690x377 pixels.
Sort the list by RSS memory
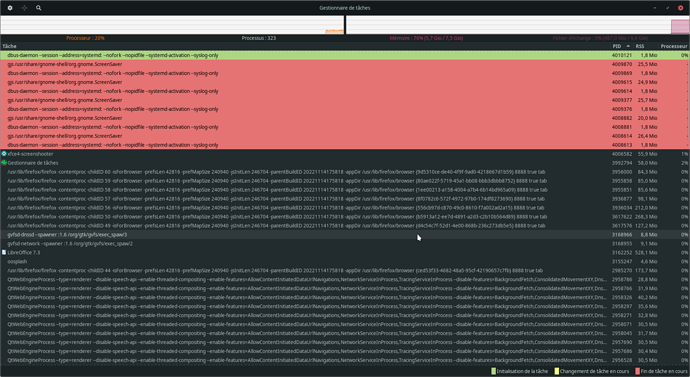coord(646,46)
